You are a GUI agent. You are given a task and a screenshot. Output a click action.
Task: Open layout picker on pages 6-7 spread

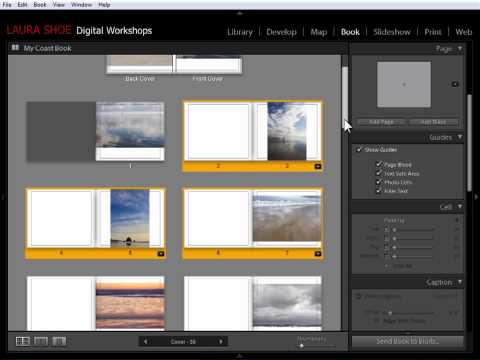click(318, 254)
